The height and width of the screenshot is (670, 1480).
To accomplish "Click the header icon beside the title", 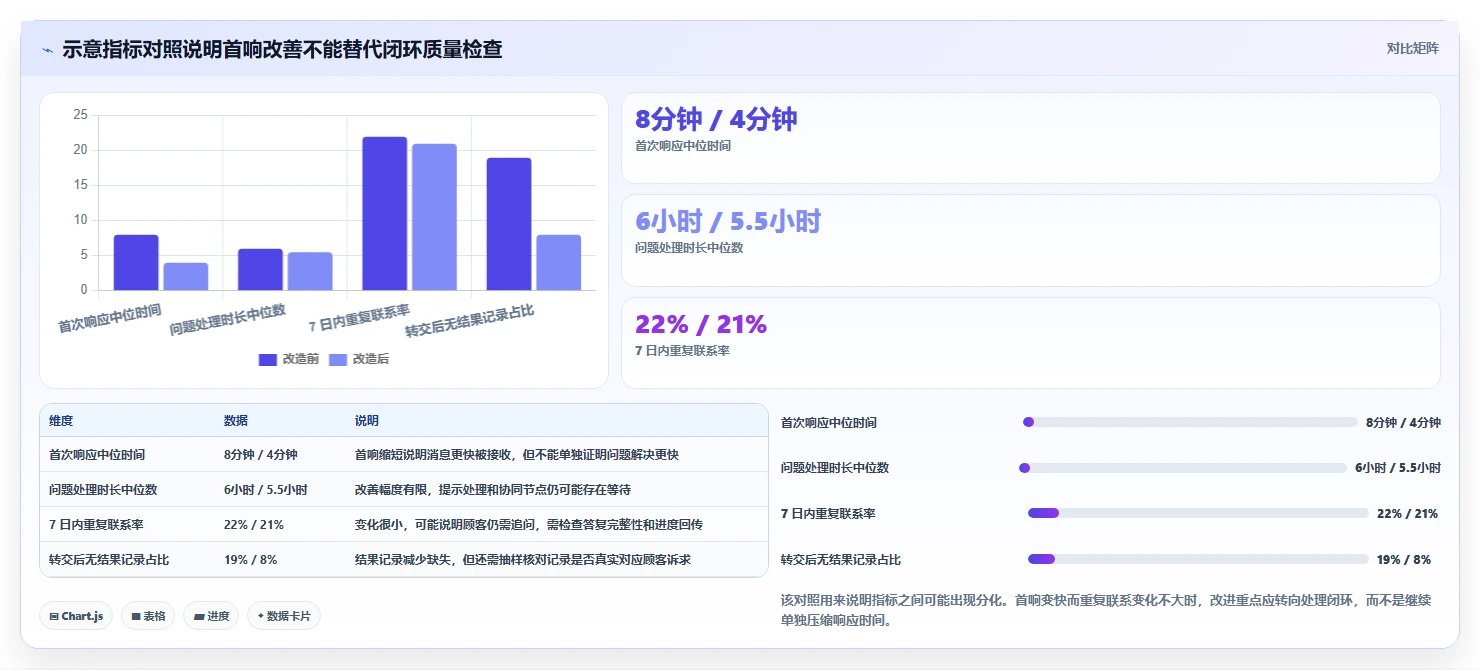I will coord(48,50).
